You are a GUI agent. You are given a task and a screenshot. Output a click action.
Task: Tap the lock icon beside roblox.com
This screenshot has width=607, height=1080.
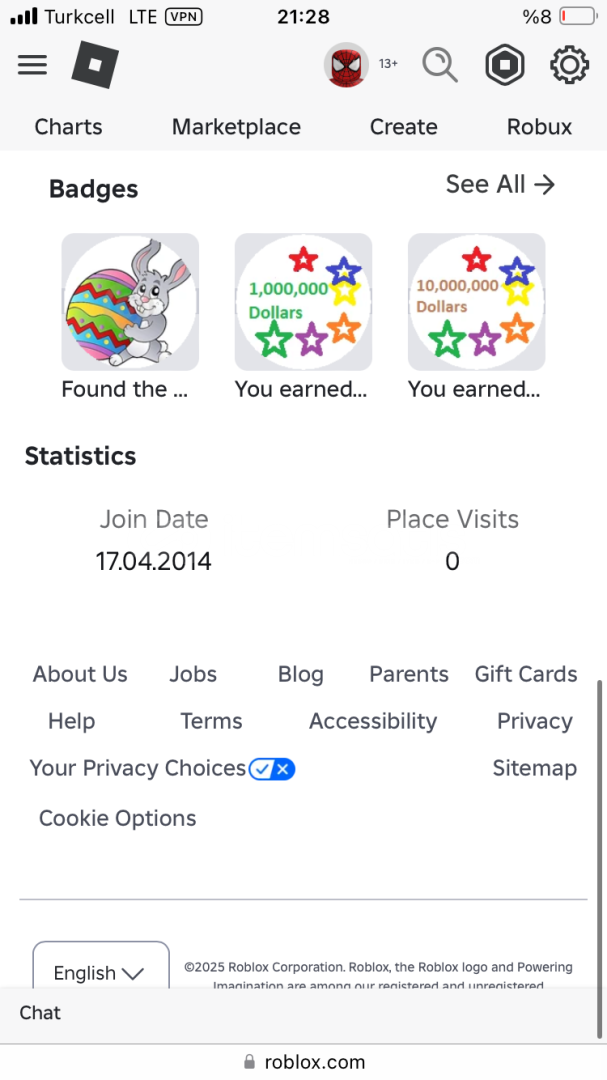[249, 1062]
